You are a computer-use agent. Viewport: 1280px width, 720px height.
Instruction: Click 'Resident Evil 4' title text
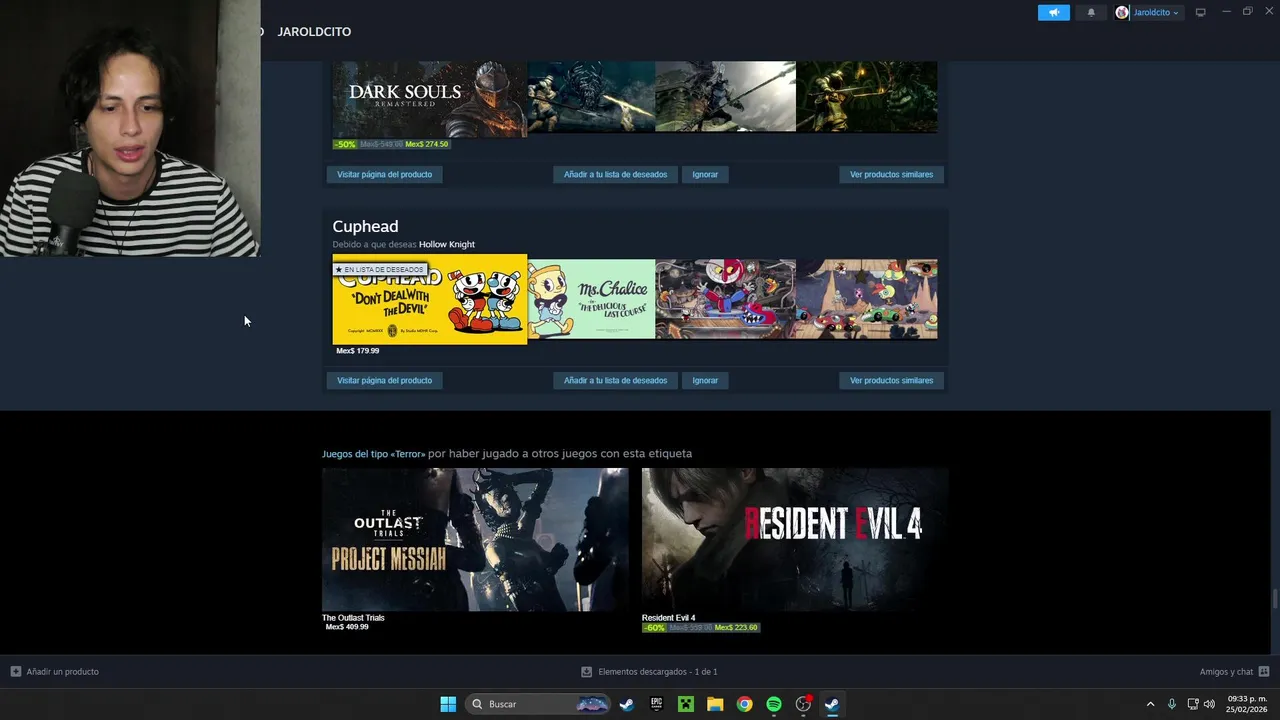click(x=668, y=618)
